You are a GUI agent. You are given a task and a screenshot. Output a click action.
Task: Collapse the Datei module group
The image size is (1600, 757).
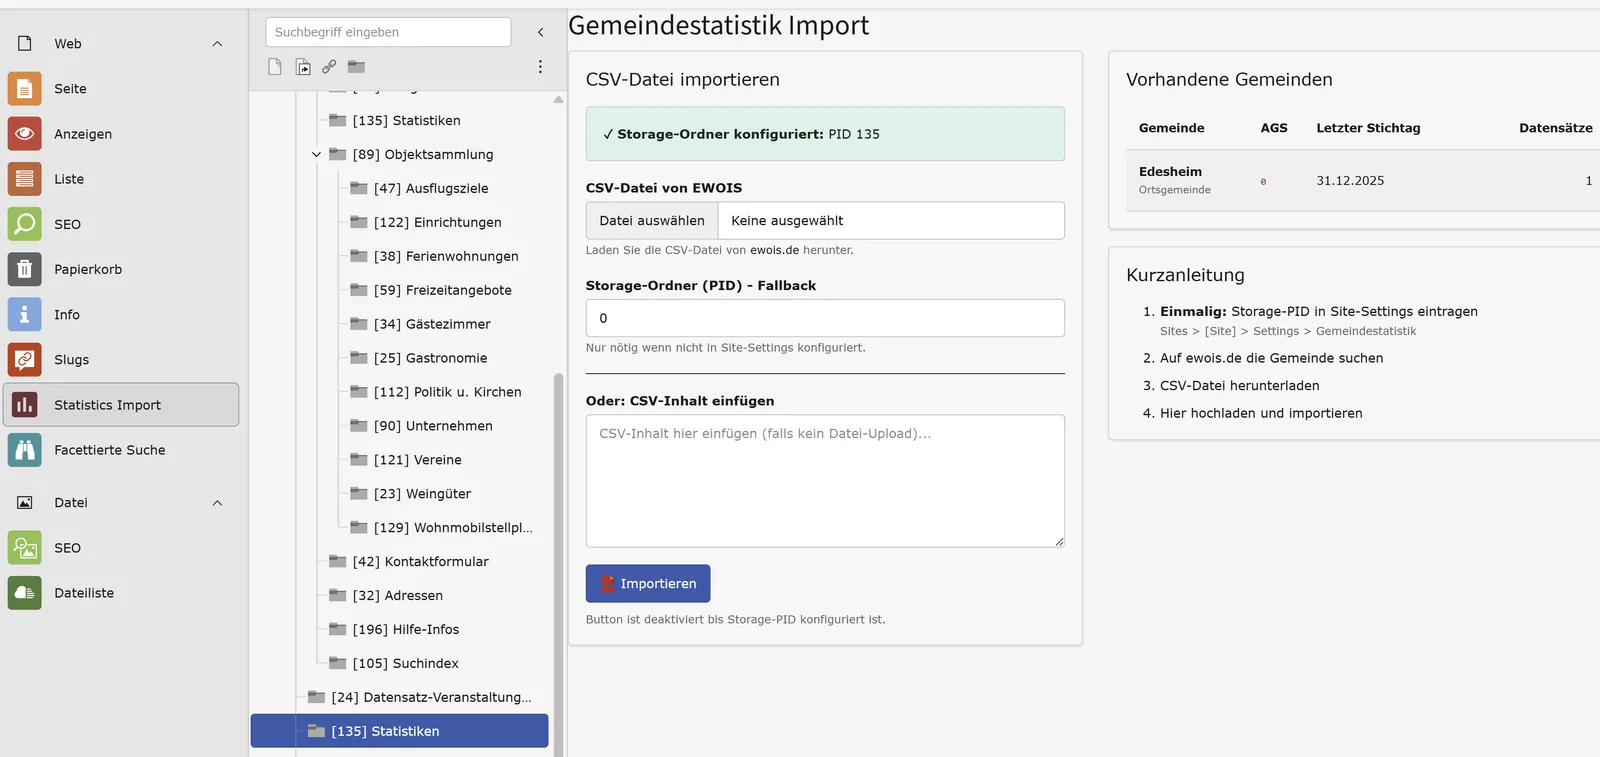tap(217, 503)
